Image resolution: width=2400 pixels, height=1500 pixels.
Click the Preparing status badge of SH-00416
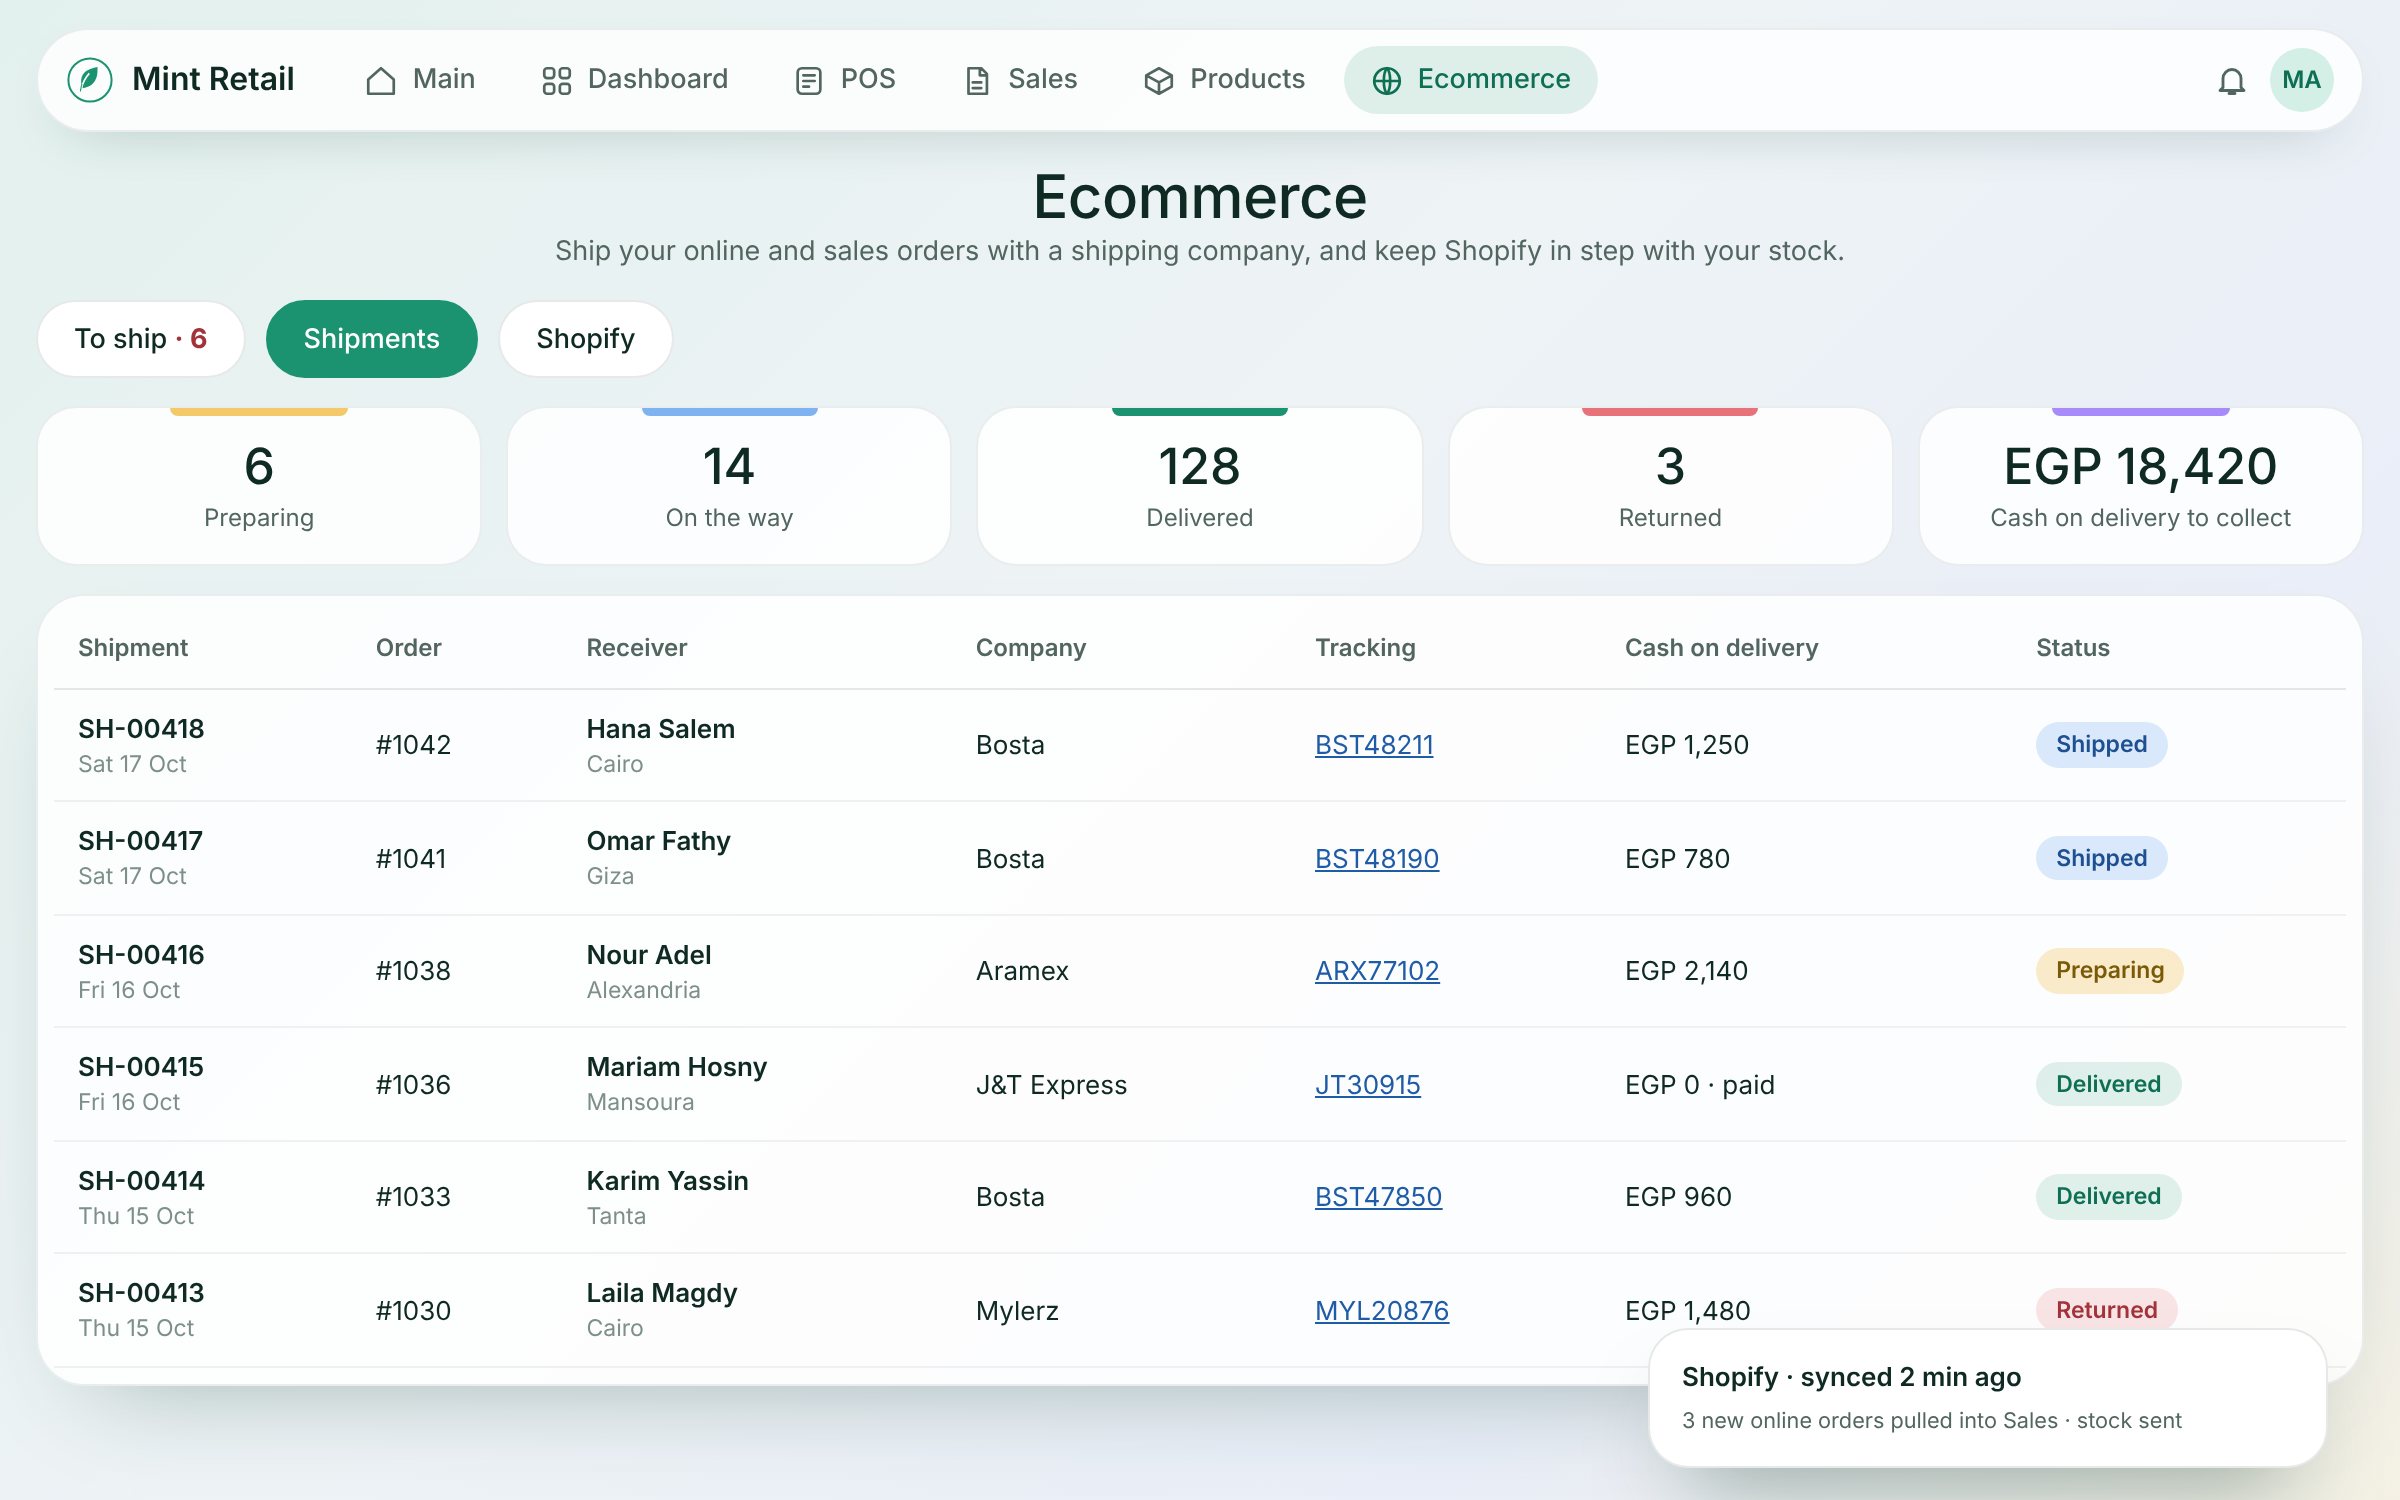click(2109, 971)
